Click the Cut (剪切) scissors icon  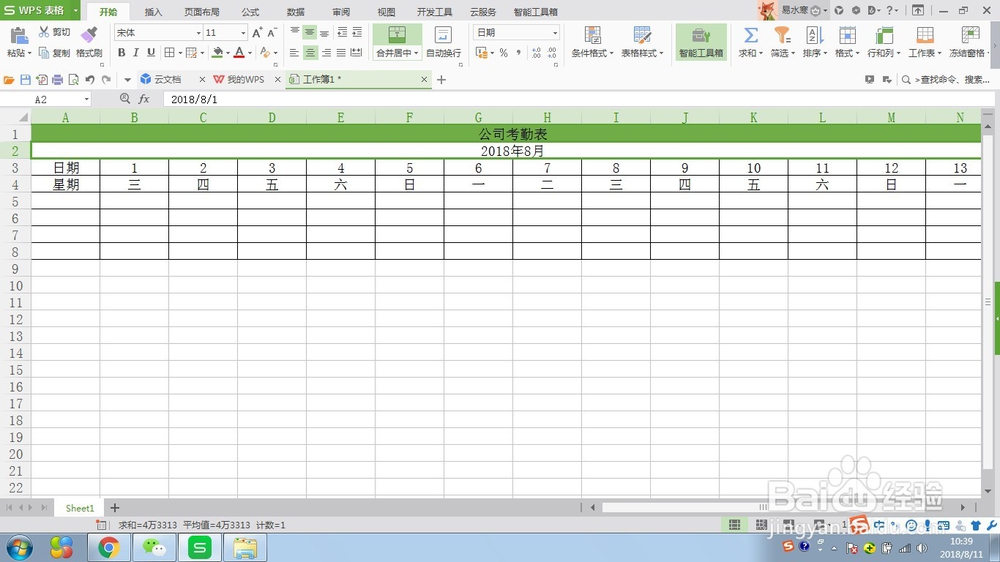(44, 32)
